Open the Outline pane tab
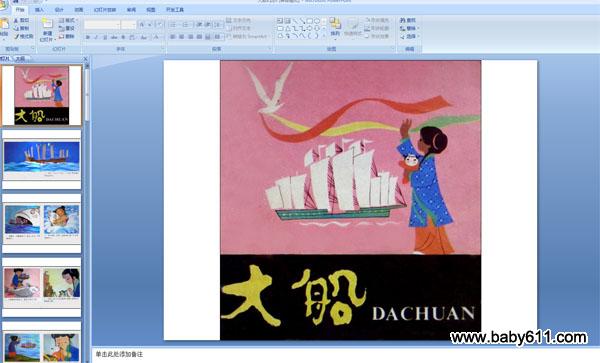Image resolution: width=600 pixels, height=363 pixels. [x=20, y=59]
